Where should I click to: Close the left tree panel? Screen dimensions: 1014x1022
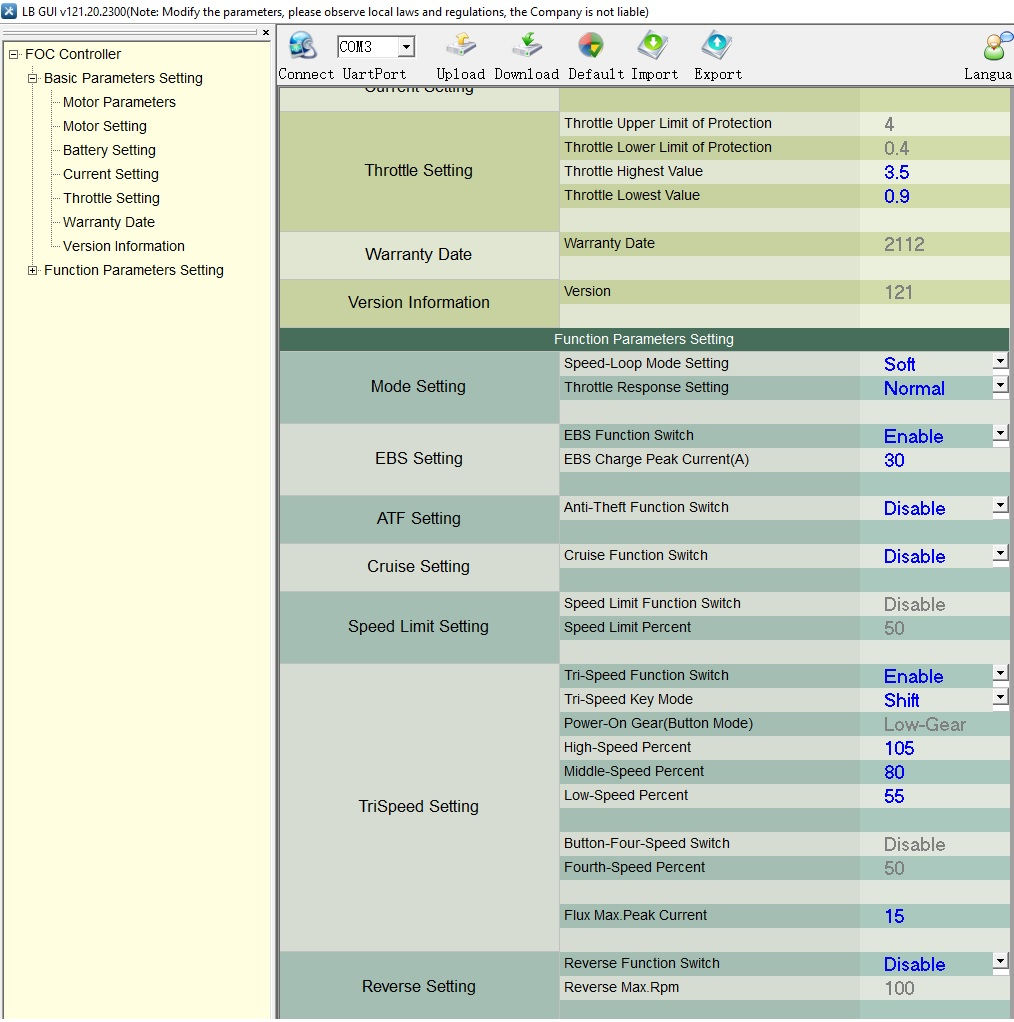(x=266, y=33)
